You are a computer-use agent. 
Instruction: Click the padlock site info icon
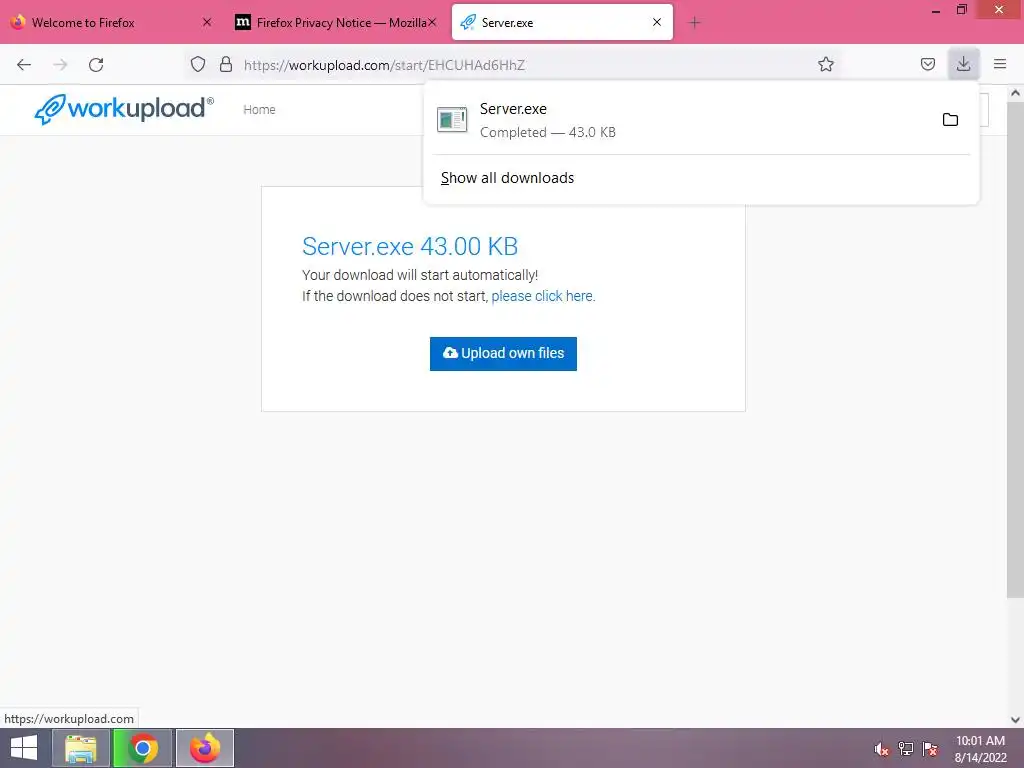click(x=226, y=64)
